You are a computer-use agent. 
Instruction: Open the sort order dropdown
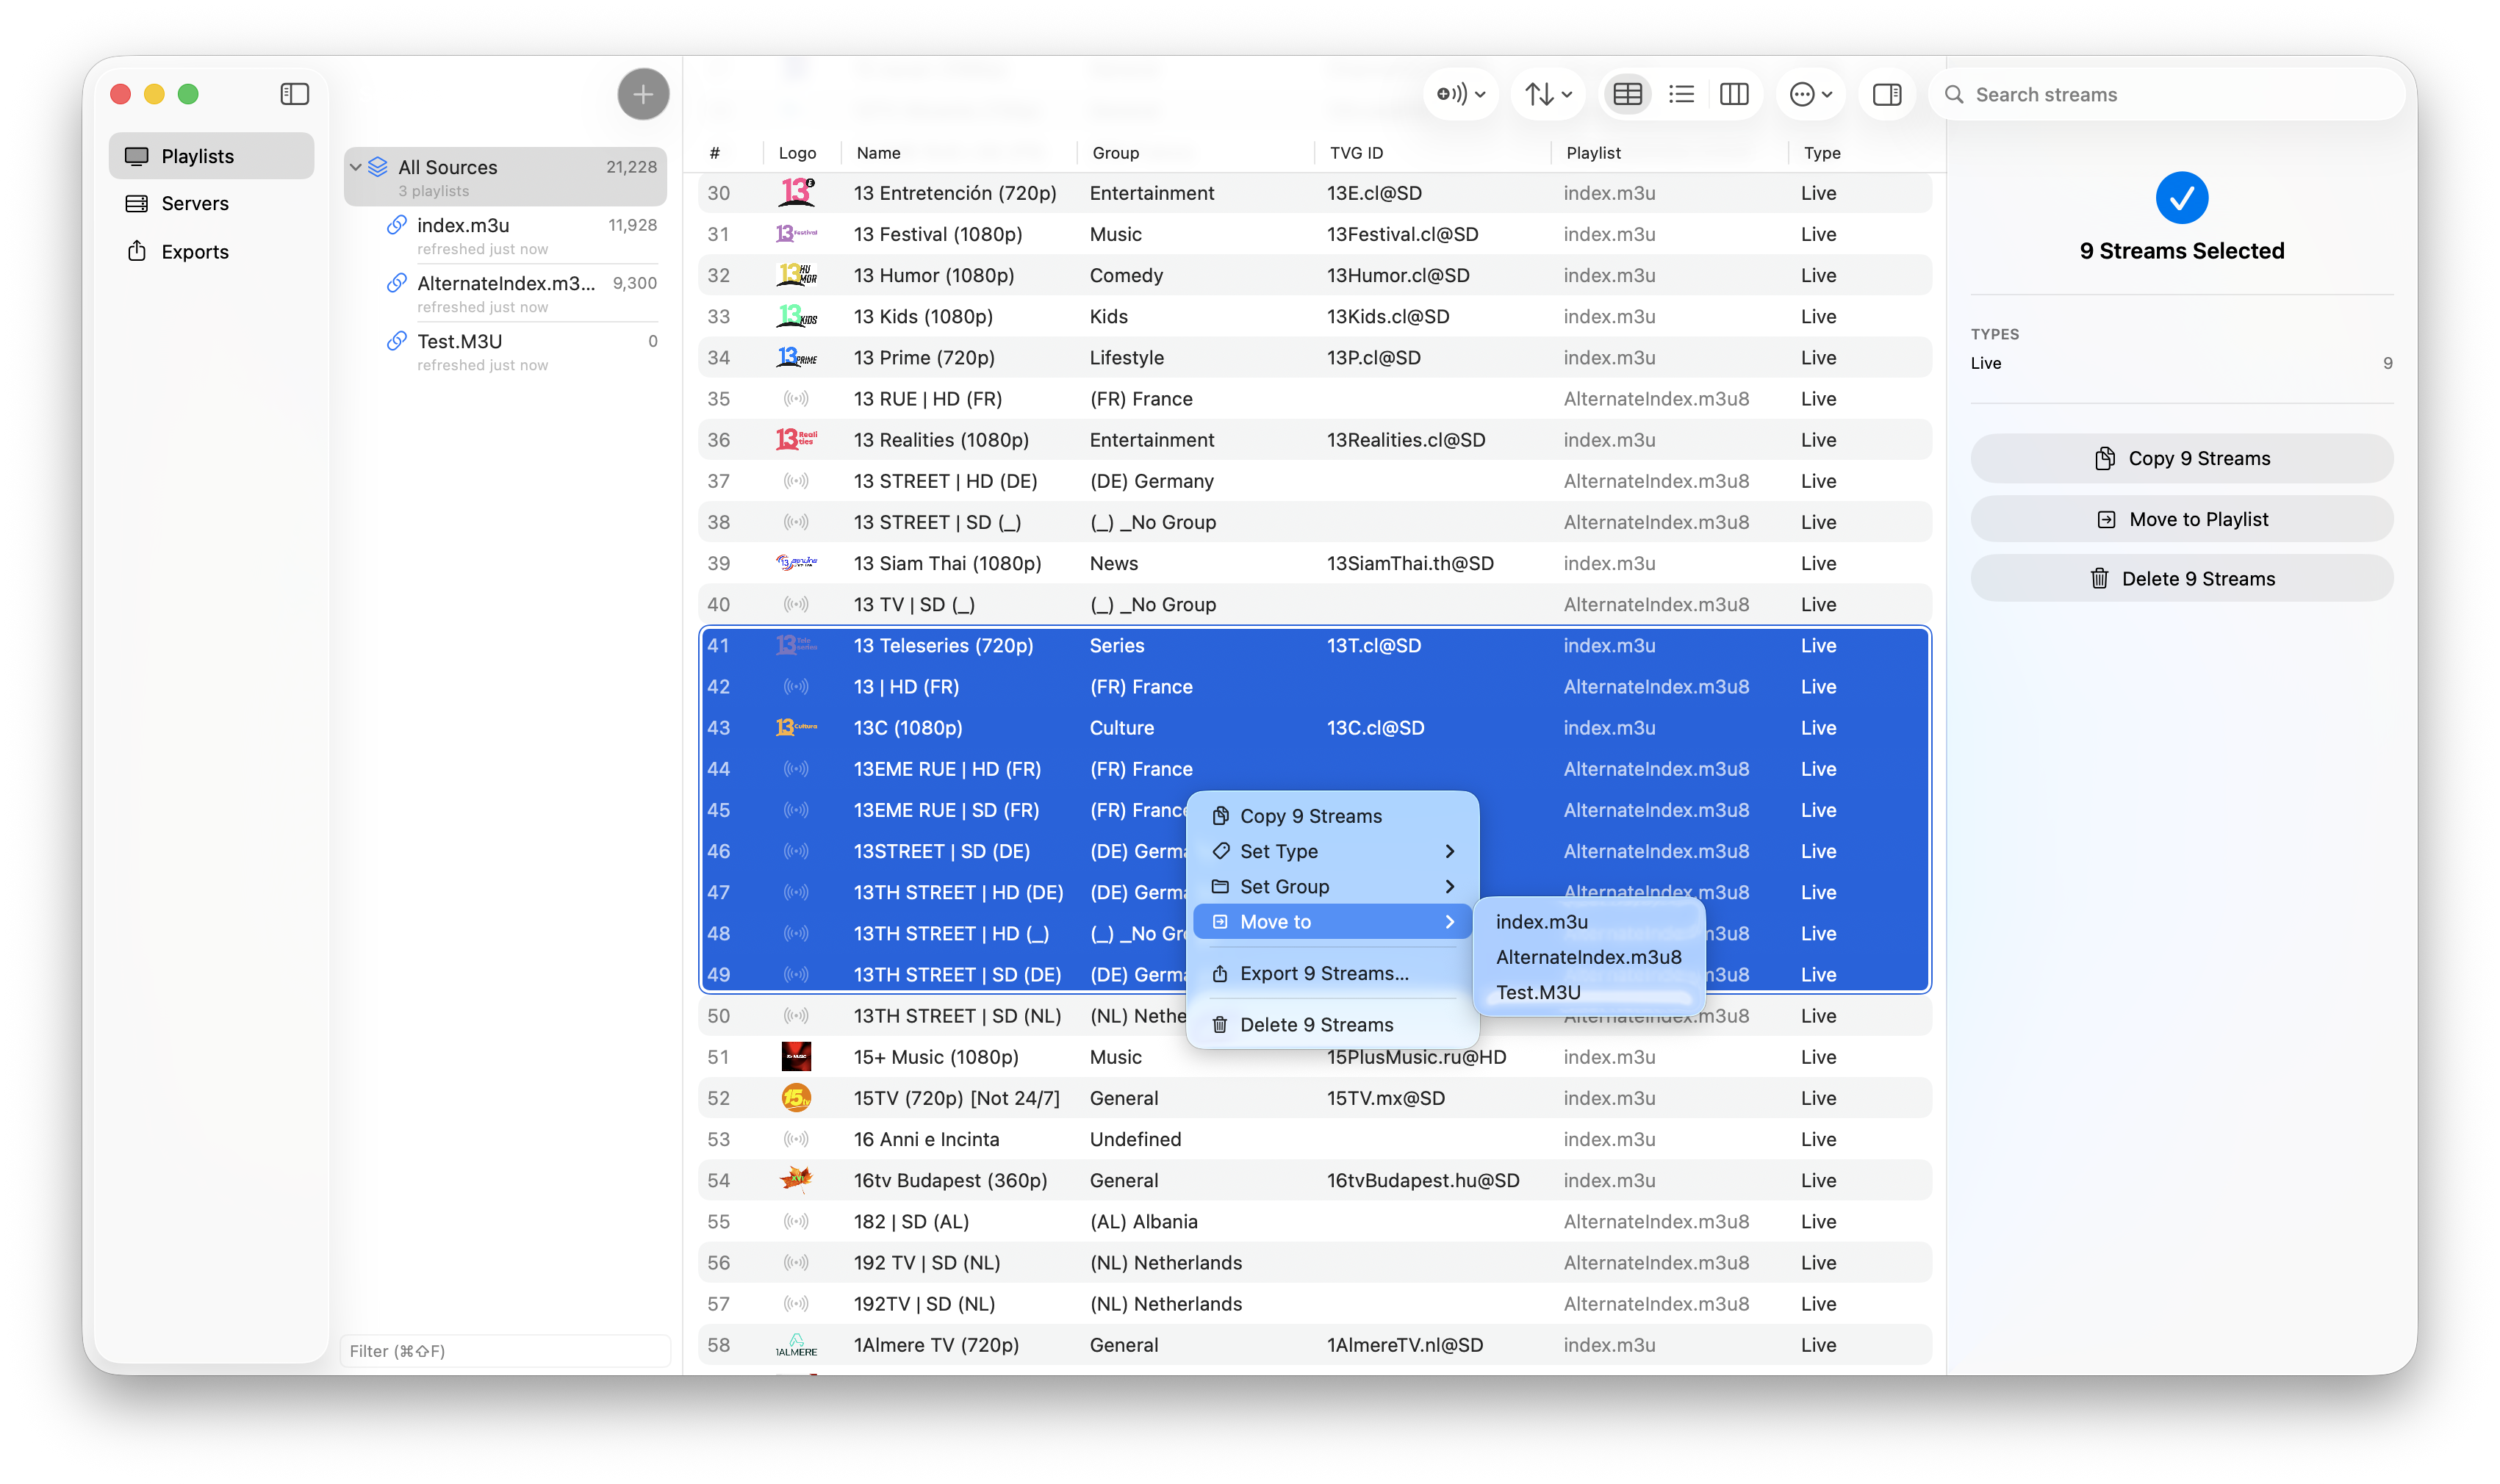coord(1545,93)
